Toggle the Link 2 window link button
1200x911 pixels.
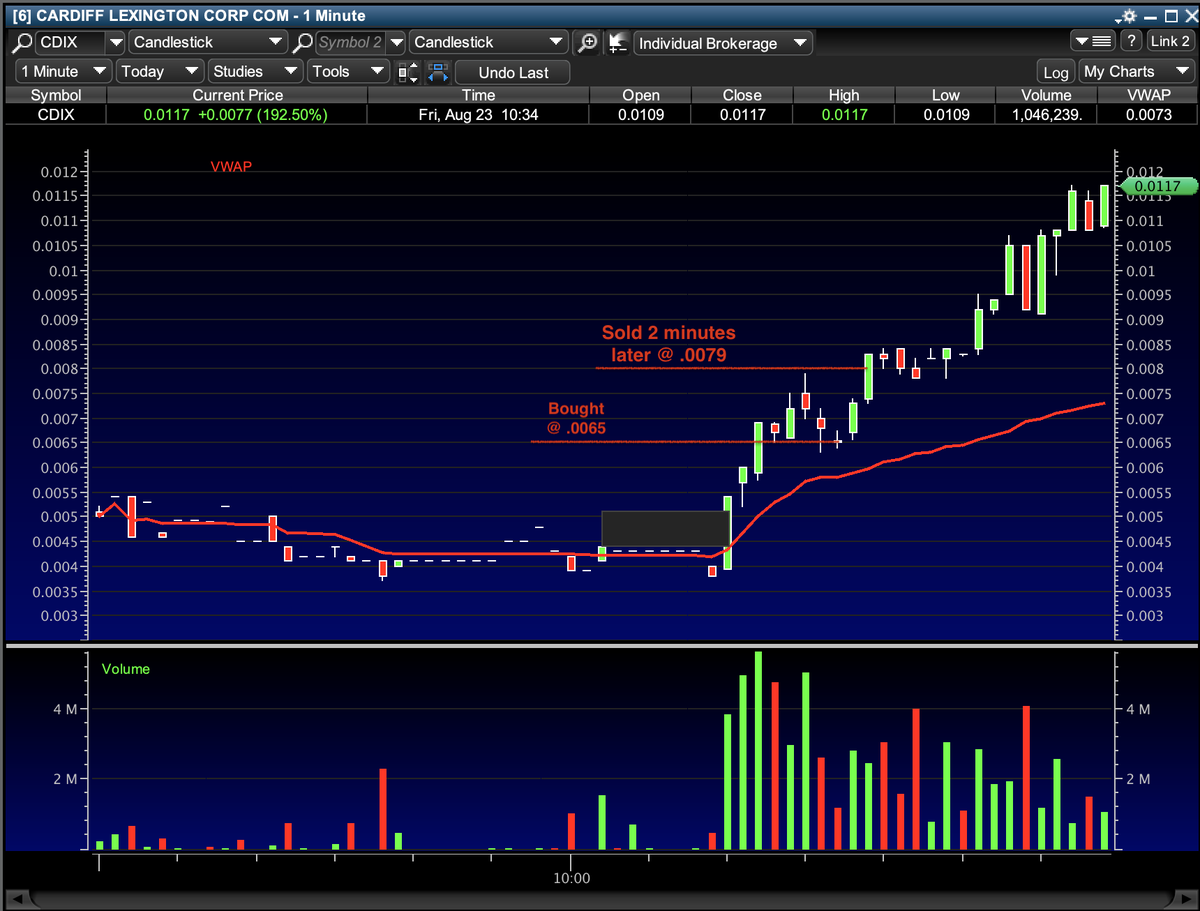pos(1170,42)
